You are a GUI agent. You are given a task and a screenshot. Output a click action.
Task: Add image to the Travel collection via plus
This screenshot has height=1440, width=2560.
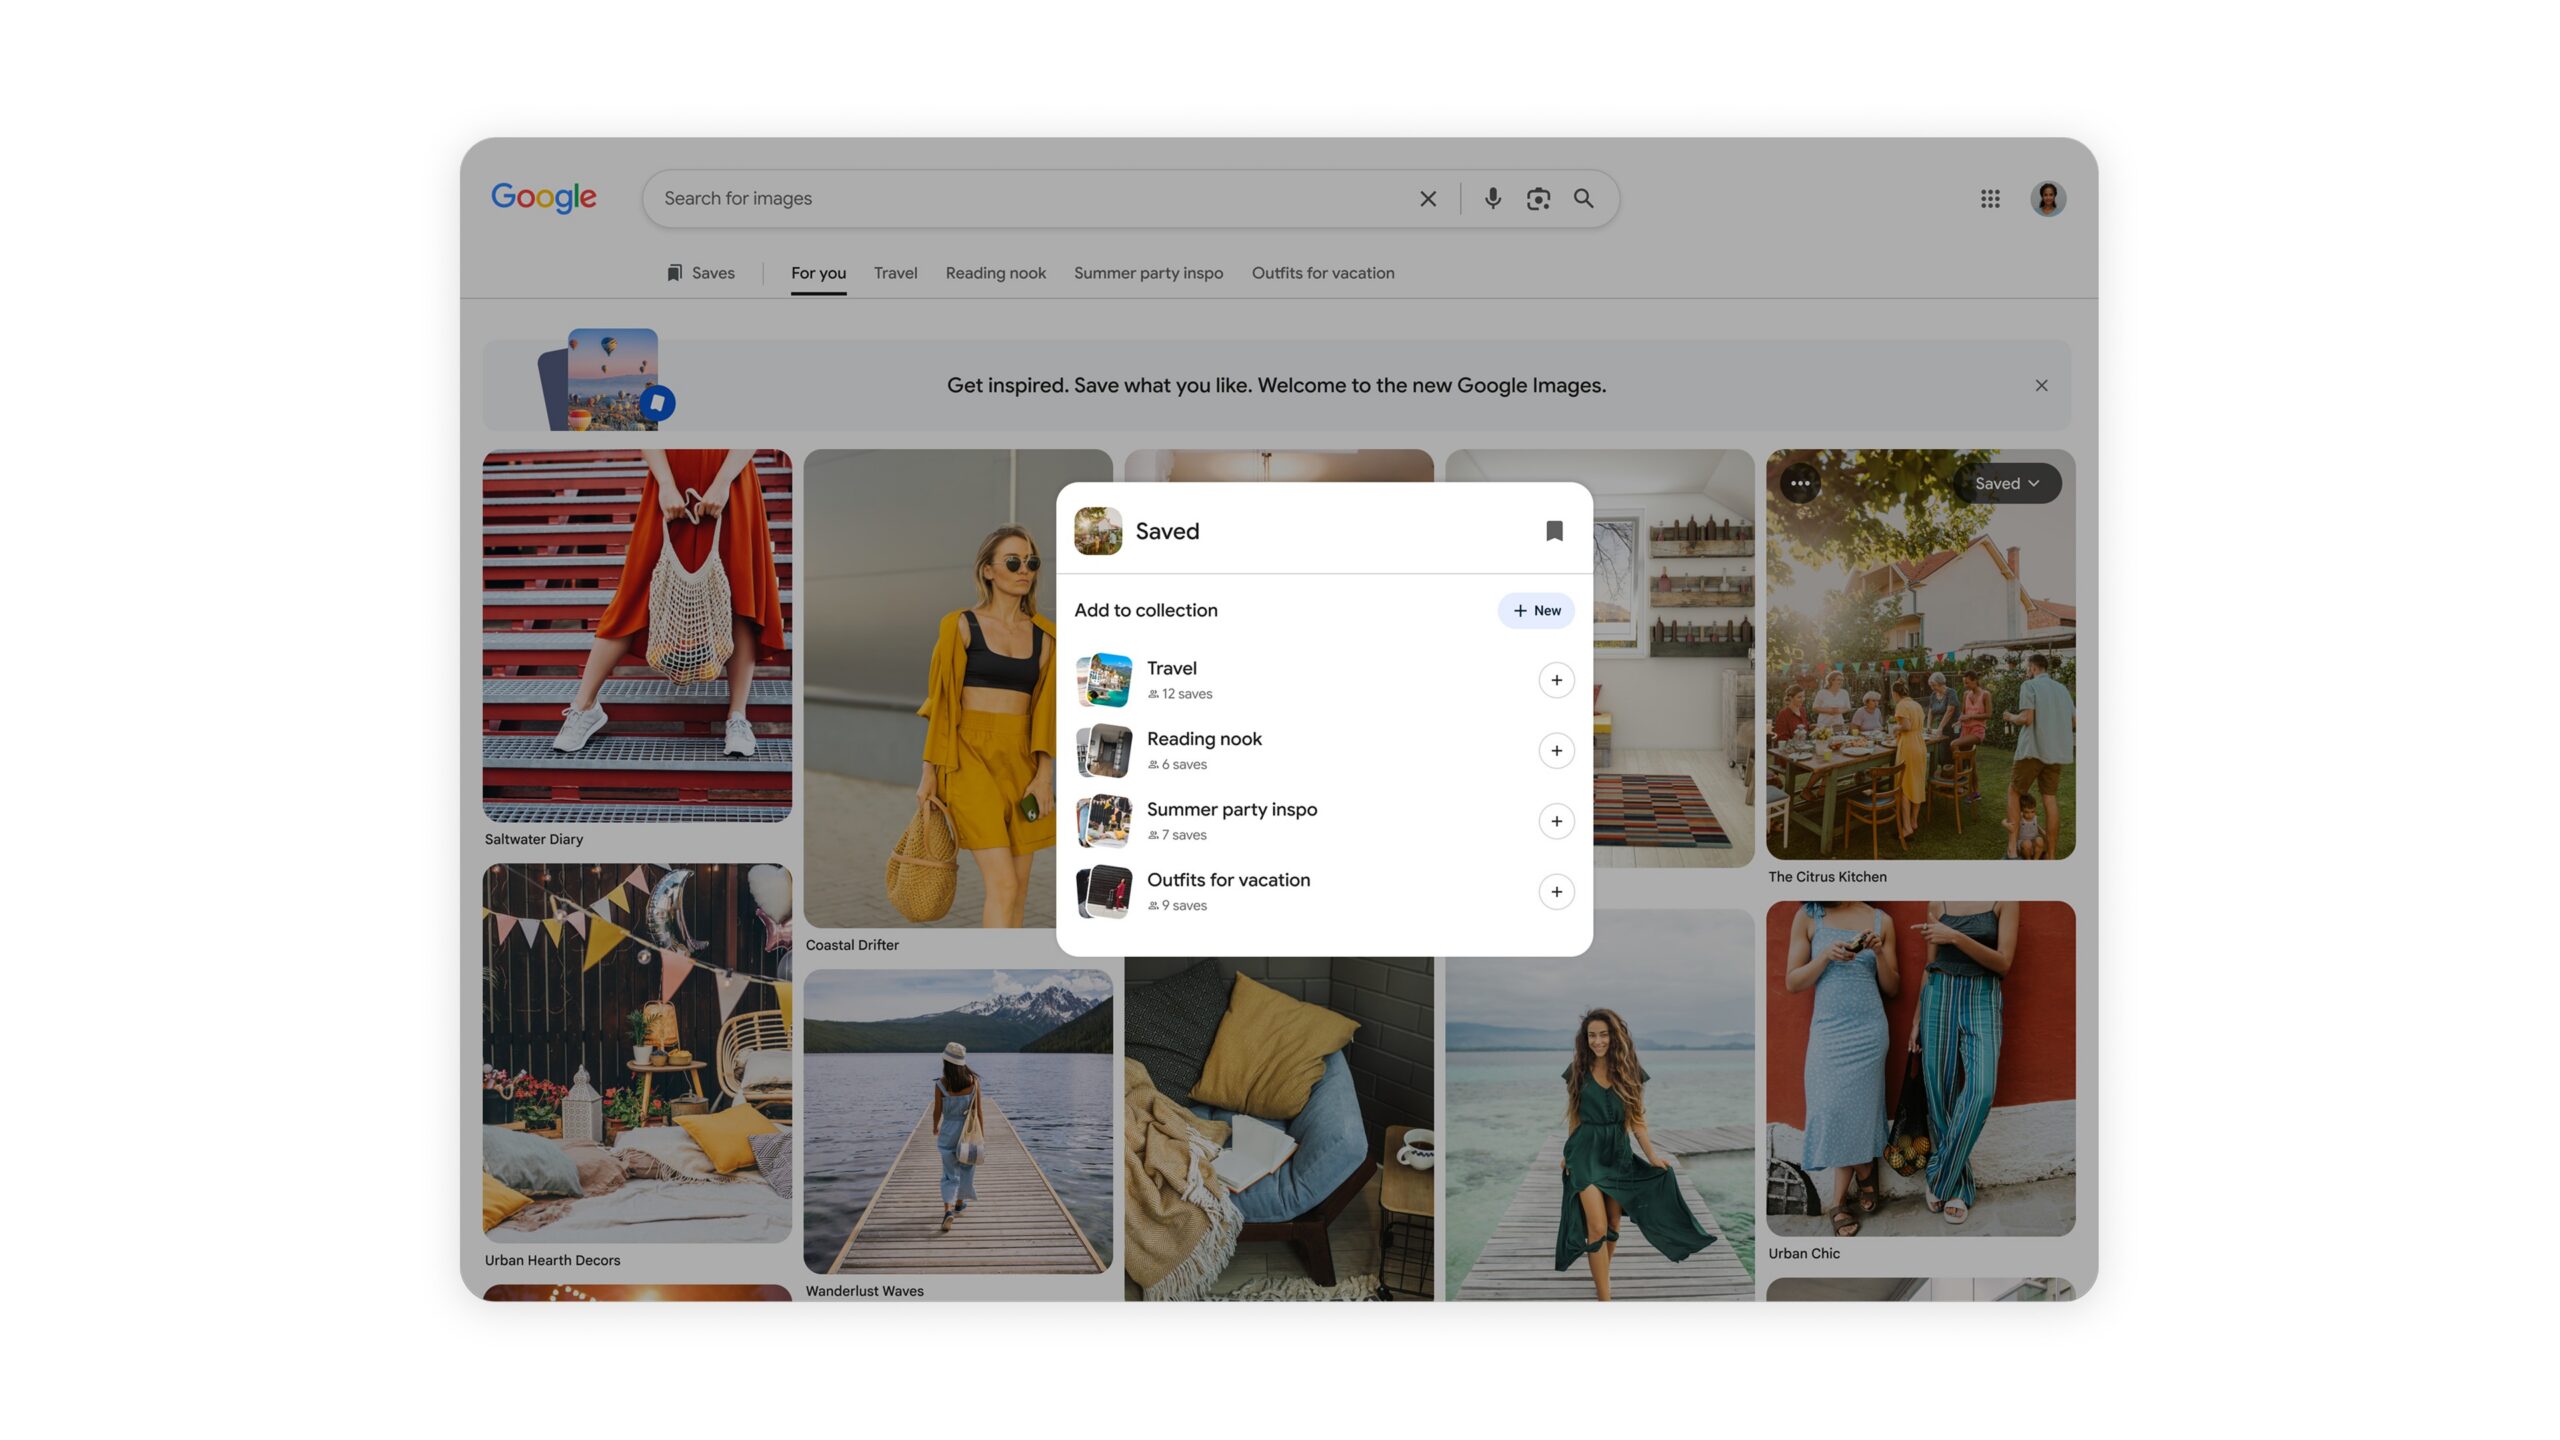[1556, 680]
